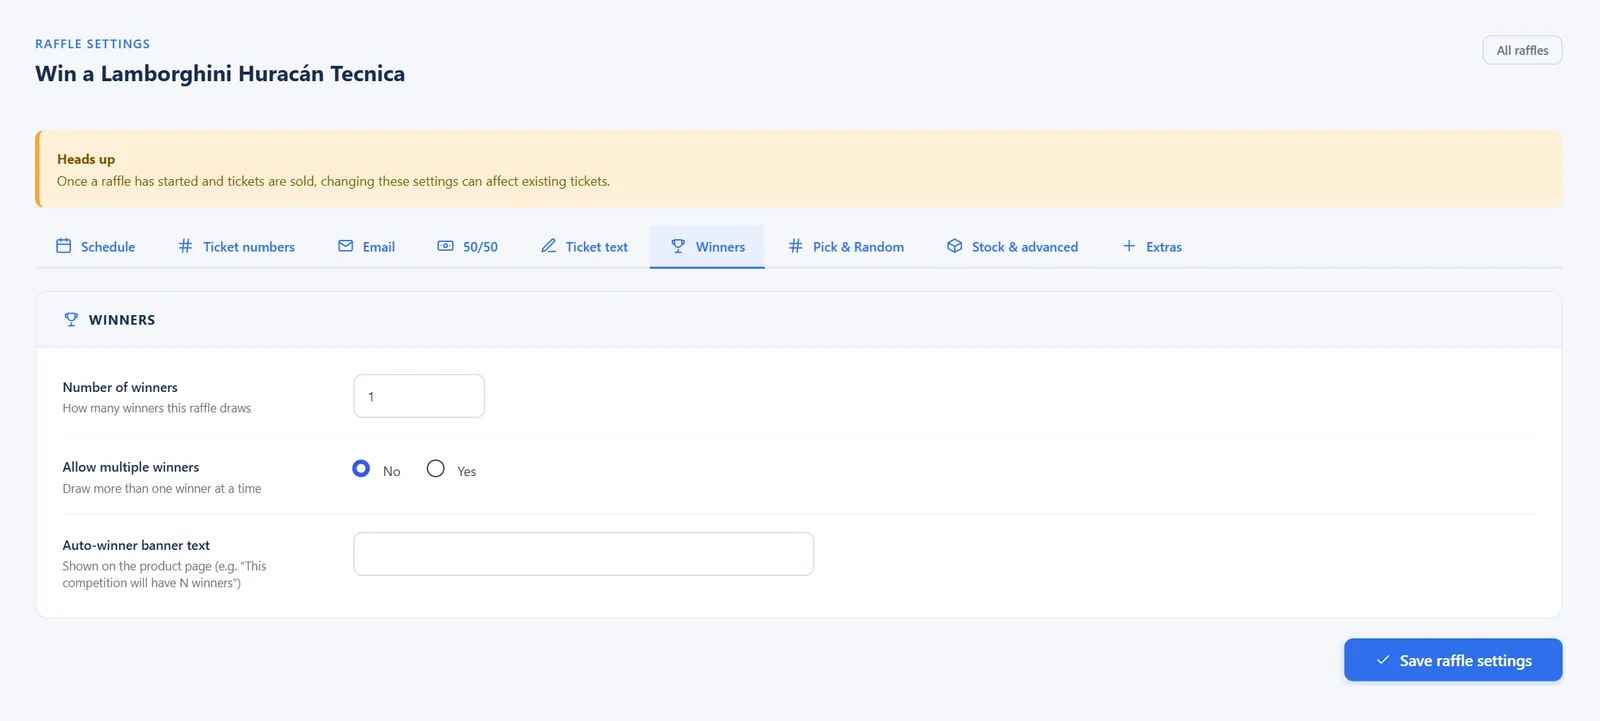The width and height of the screenshot is (1600, 721).
Task: Click the WINNERS section heading
Action: [122, 320]
